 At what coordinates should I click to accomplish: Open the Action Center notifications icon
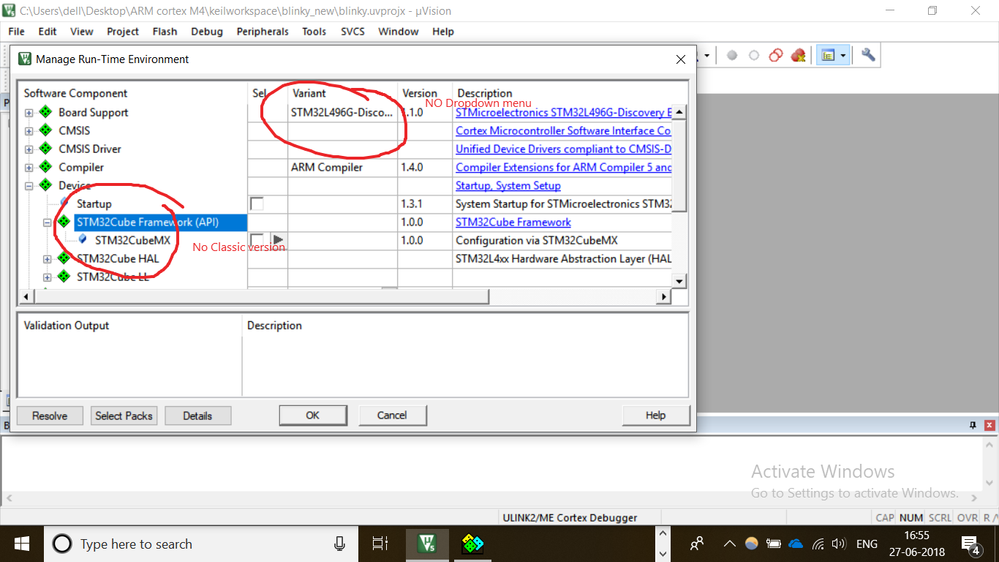point(970,544)
